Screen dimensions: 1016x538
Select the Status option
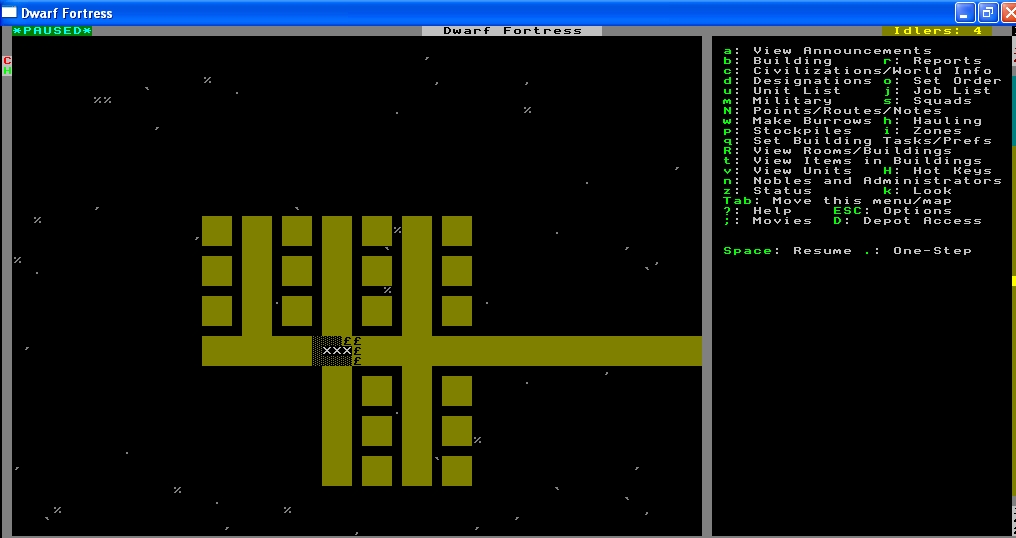pos(768,191)
